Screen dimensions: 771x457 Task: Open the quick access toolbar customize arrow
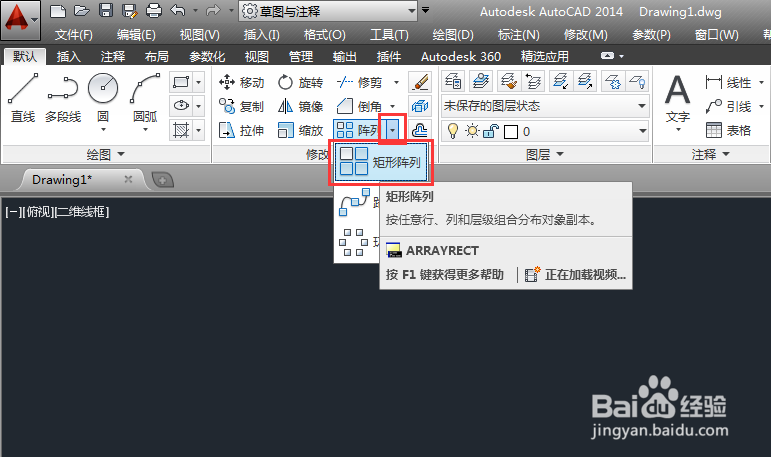point(426,10)
